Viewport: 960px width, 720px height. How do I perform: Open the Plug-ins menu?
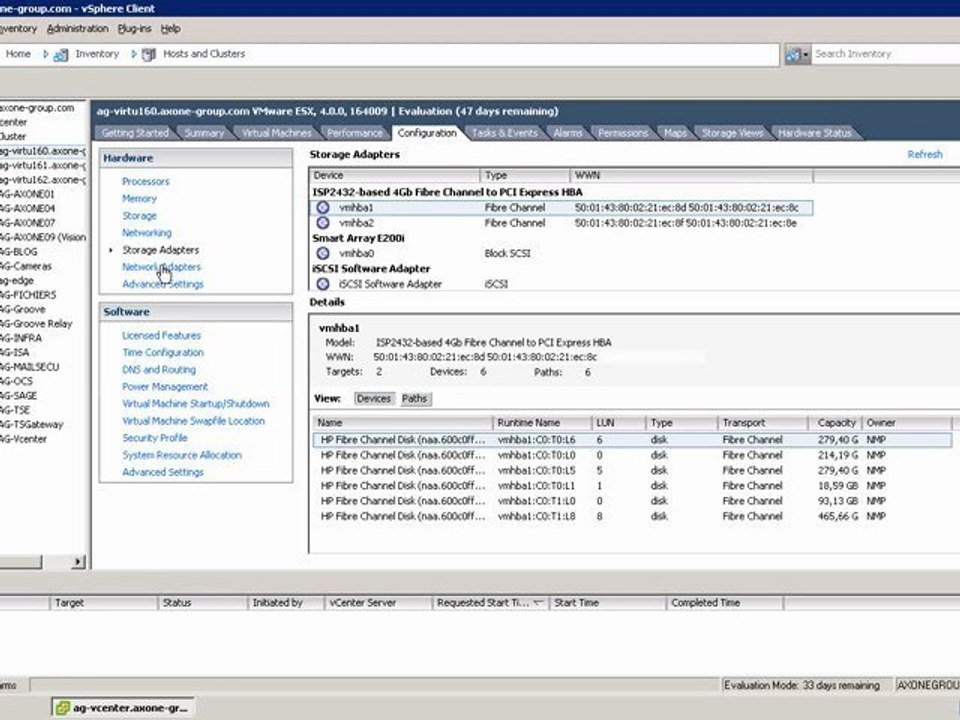click(x=134, y=29)
